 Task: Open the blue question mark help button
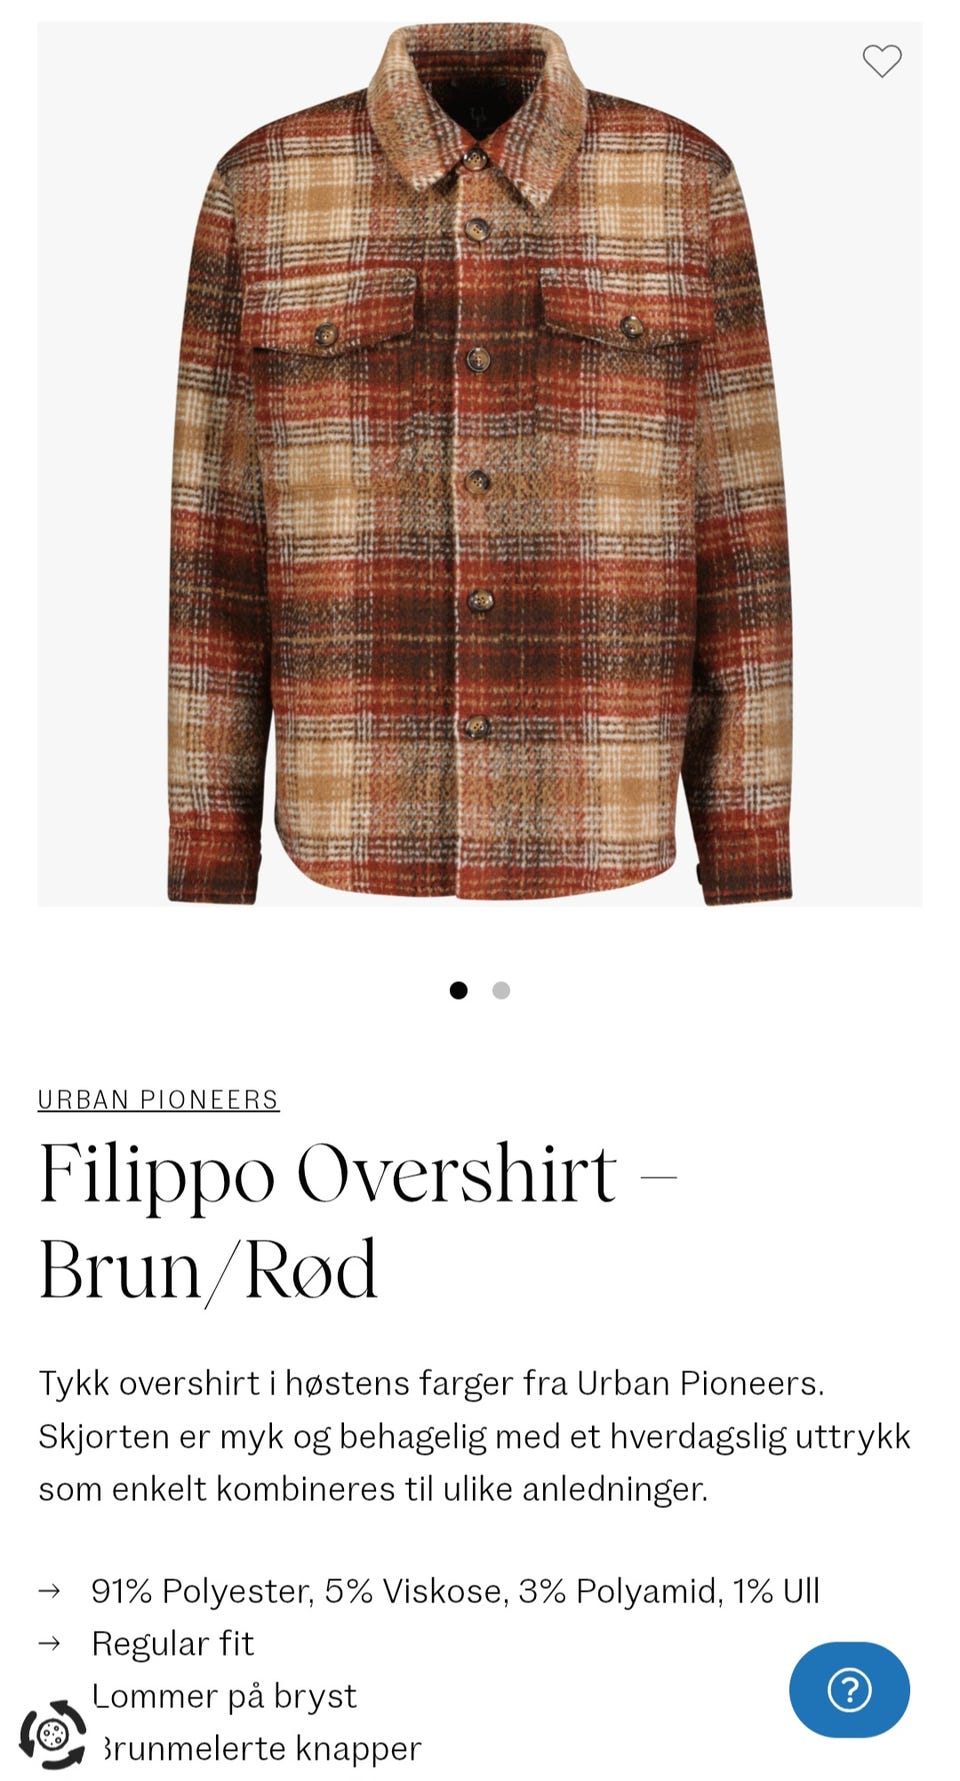coord(849,1689)
